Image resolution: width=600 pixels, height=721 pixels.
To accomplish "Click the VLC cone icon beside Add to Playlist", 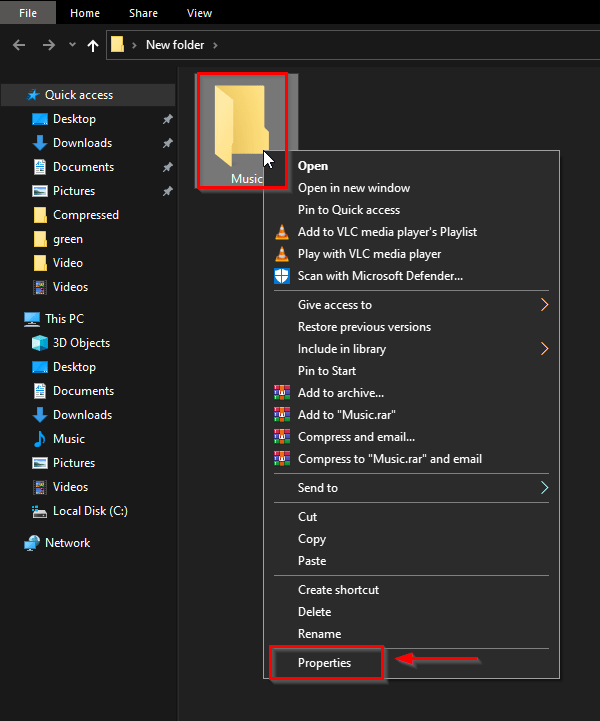I will tap(282, 232).
